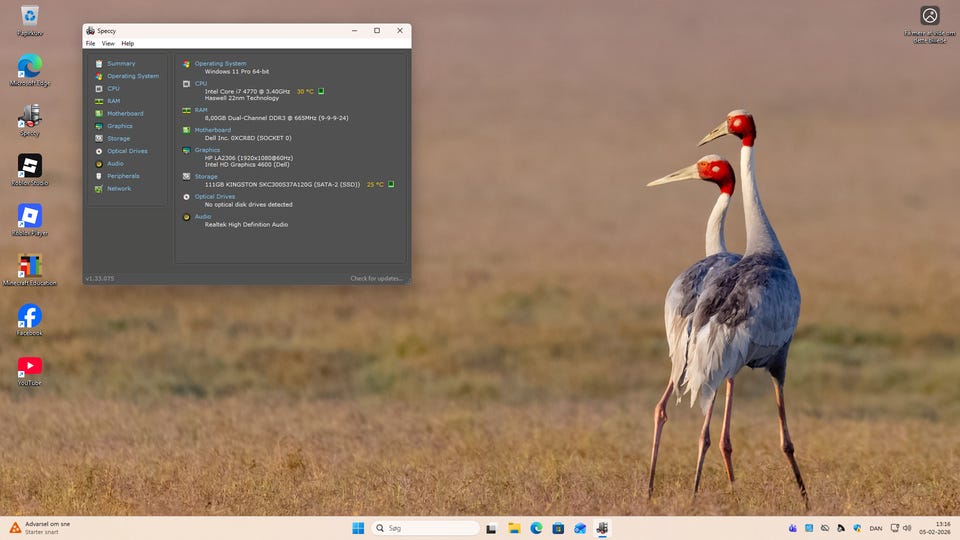Open the Optical Drives sidebar section
Viewport: 960px width, 540px height.
pyautogui.click(x=127, y=151)
